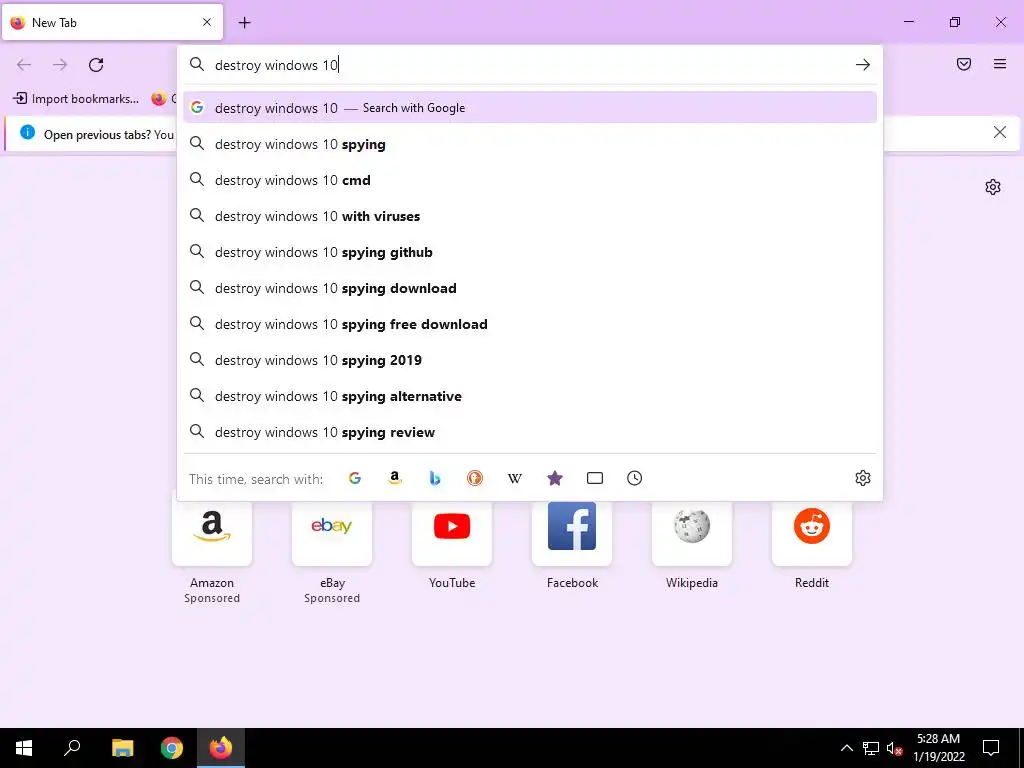Choose suggestion 'destroy windows 10 spying alternative'
Screen dimensions: 1024x768
(530, 396)
